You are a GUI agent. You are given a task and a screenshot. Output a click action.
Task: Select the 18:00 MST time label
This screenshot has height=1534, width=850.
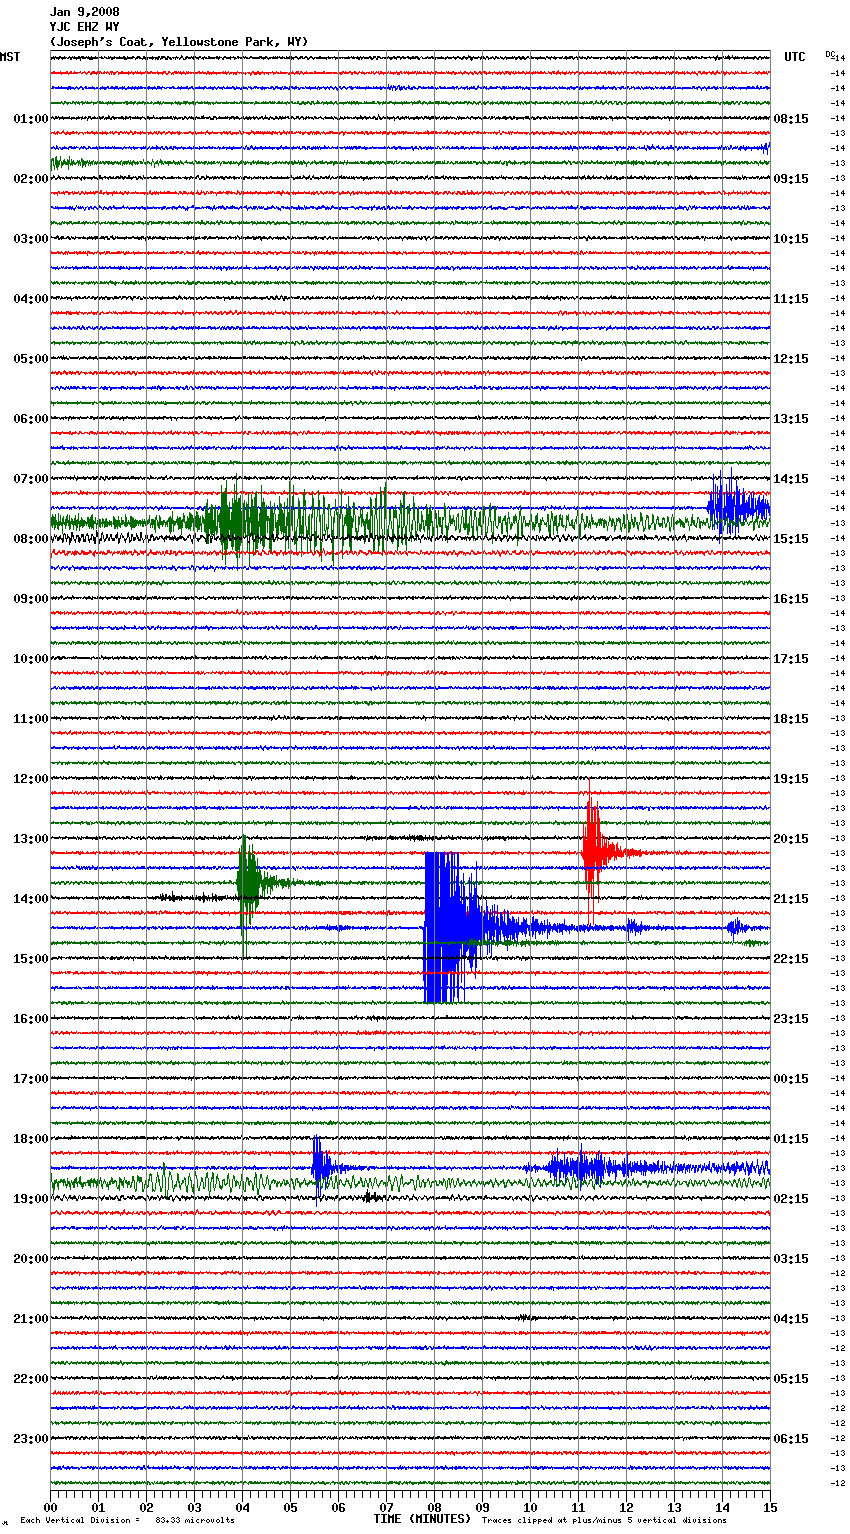[x=31, y=1139]
